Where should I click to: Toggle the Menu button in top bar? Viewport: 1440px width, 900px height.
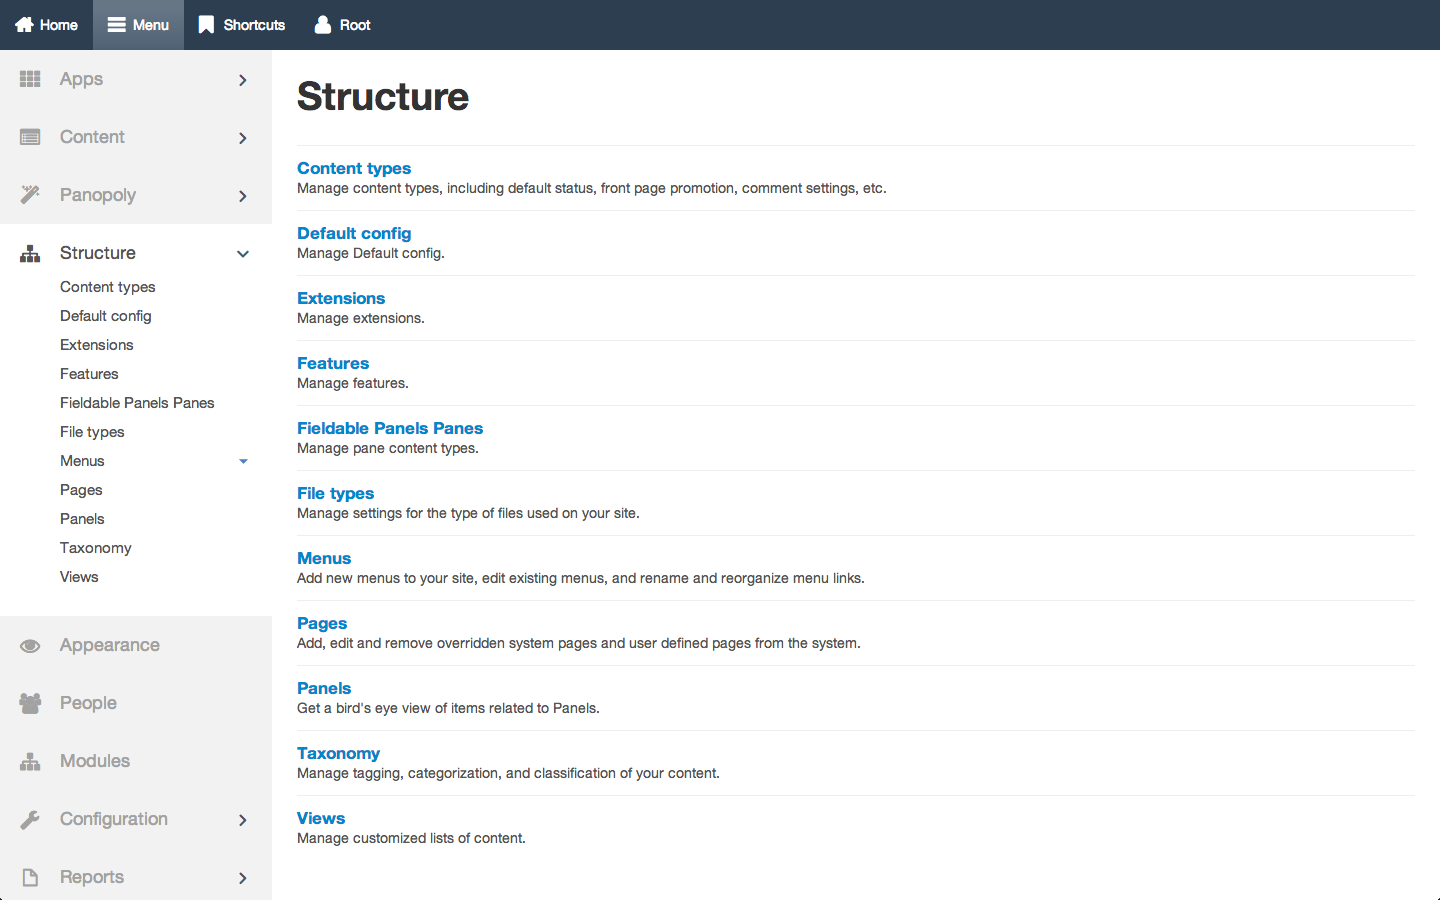138,25
